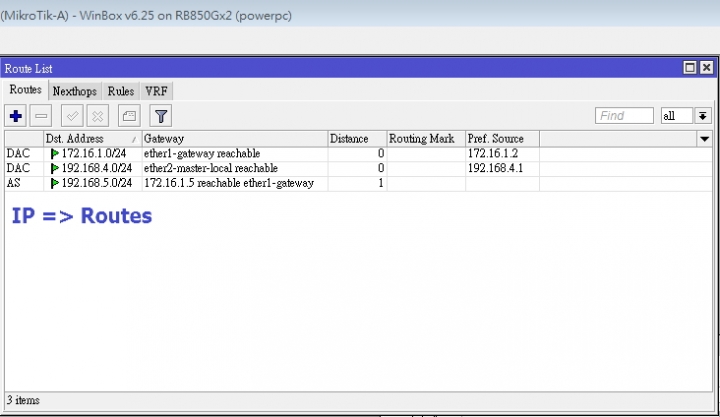This screenshot has height=417, width=720.
Task: Click the remove route minus button
Action: 41,116
